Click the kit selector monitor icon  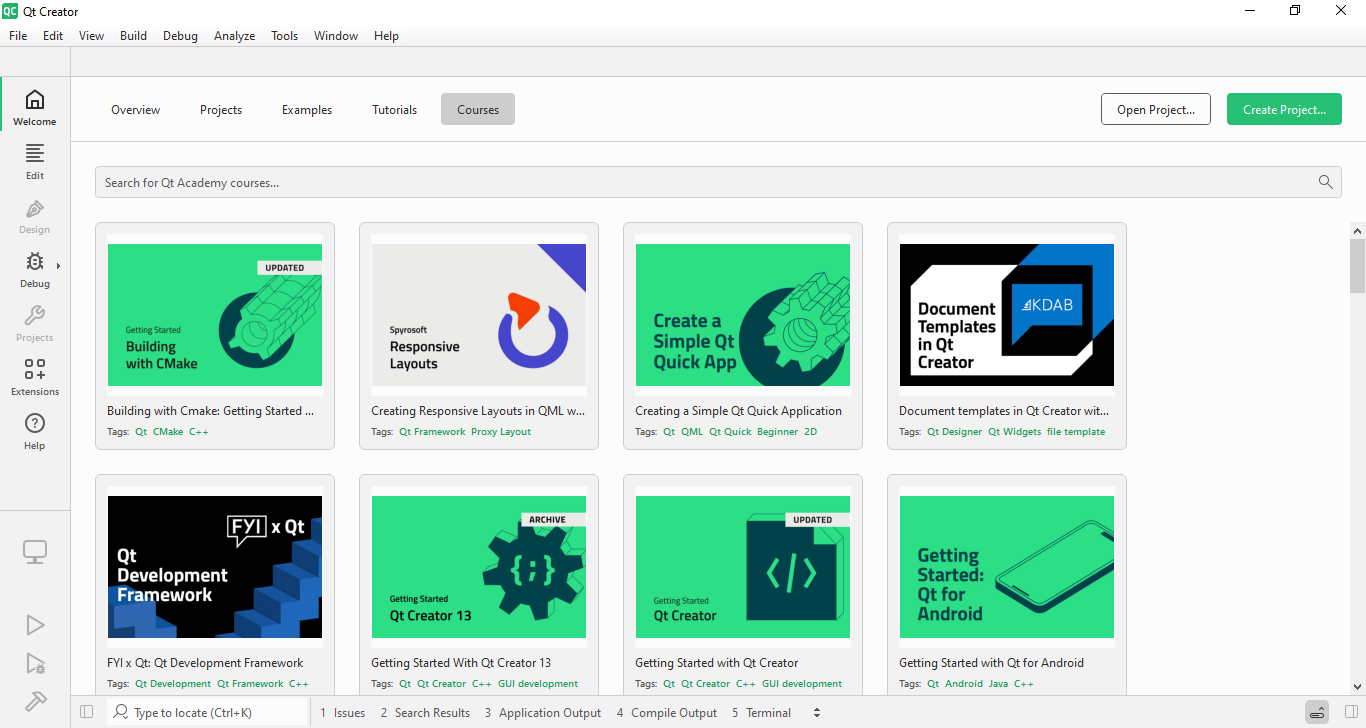click(35, 551)
